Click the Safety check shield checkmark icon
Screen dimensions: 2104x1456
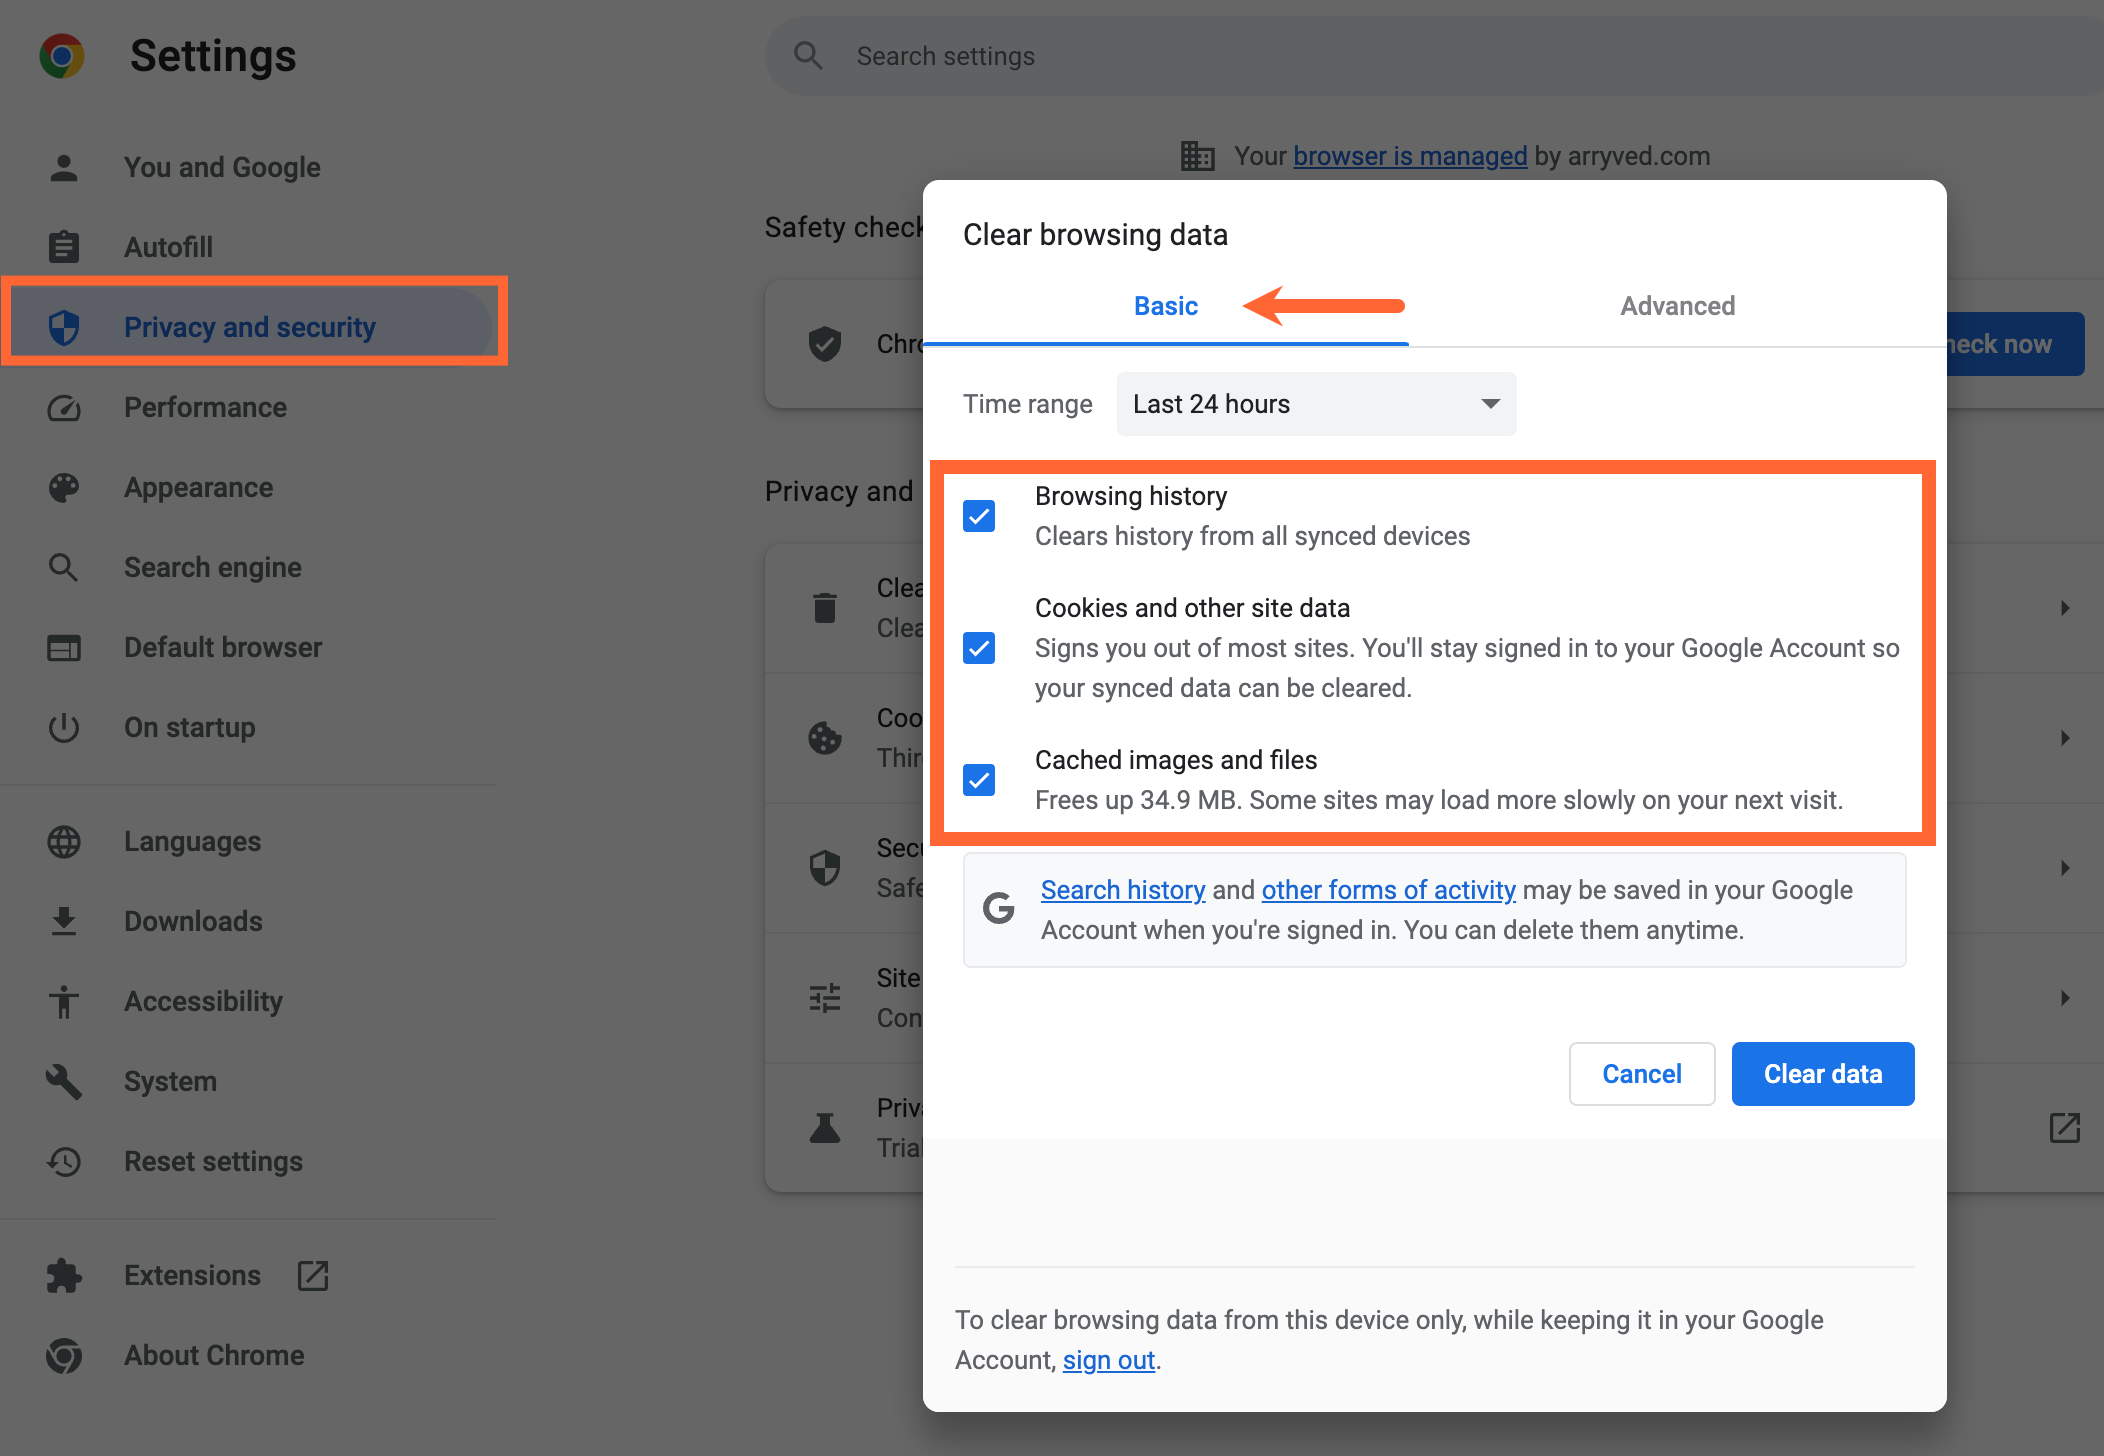tap(825, 344)
